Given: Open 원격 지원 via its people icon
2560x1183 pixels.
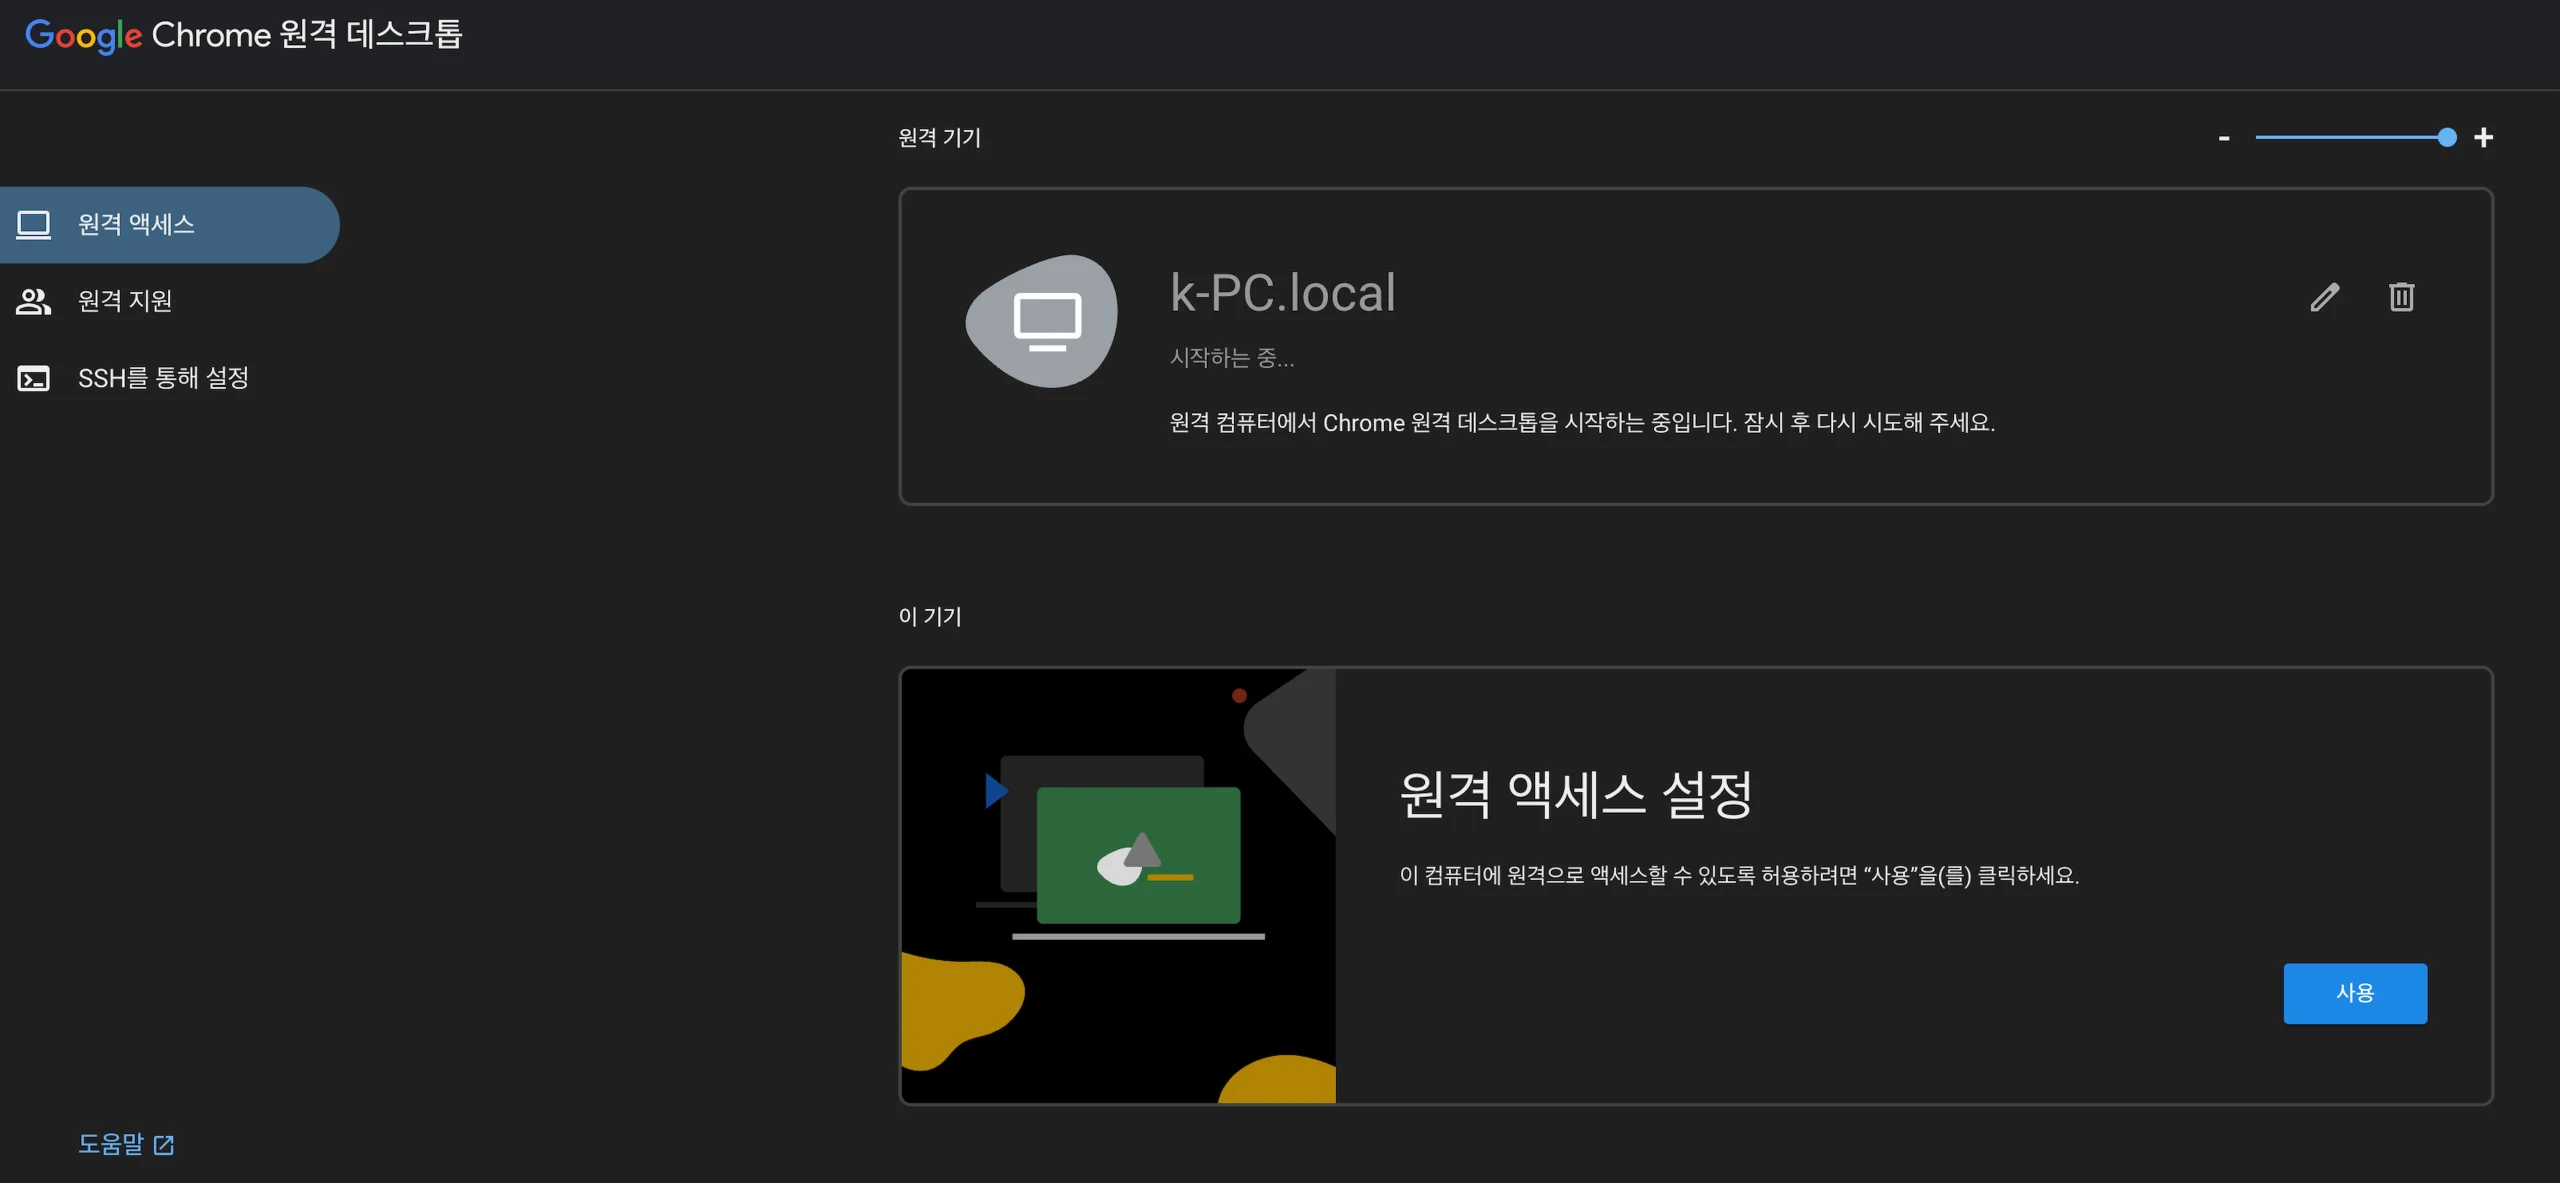Looking at the screenshot, I should pos(33,300).
